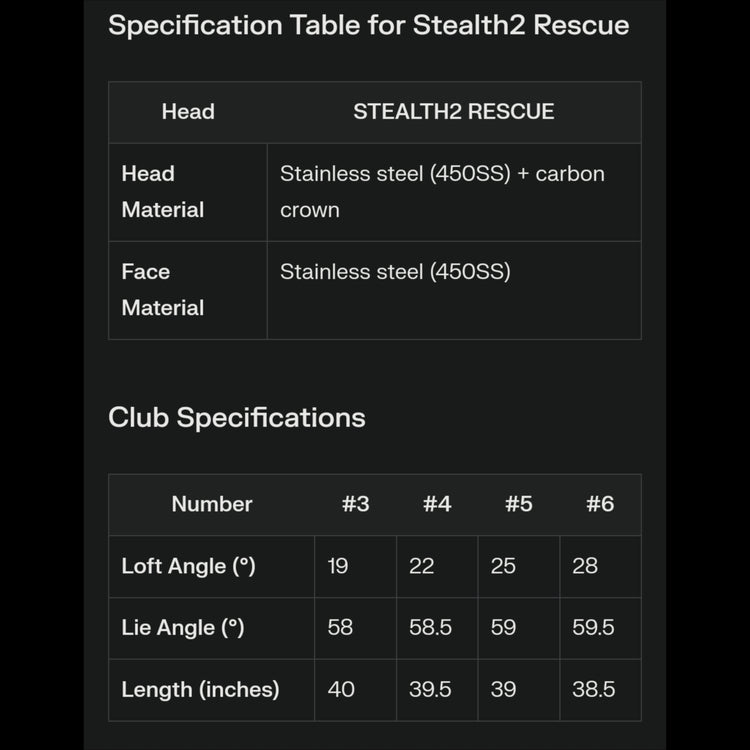The height and width of the screenshot is (750, 750).
Task: Select the lie angle value 58.5 for #4
Action: [x=430, y=628]
